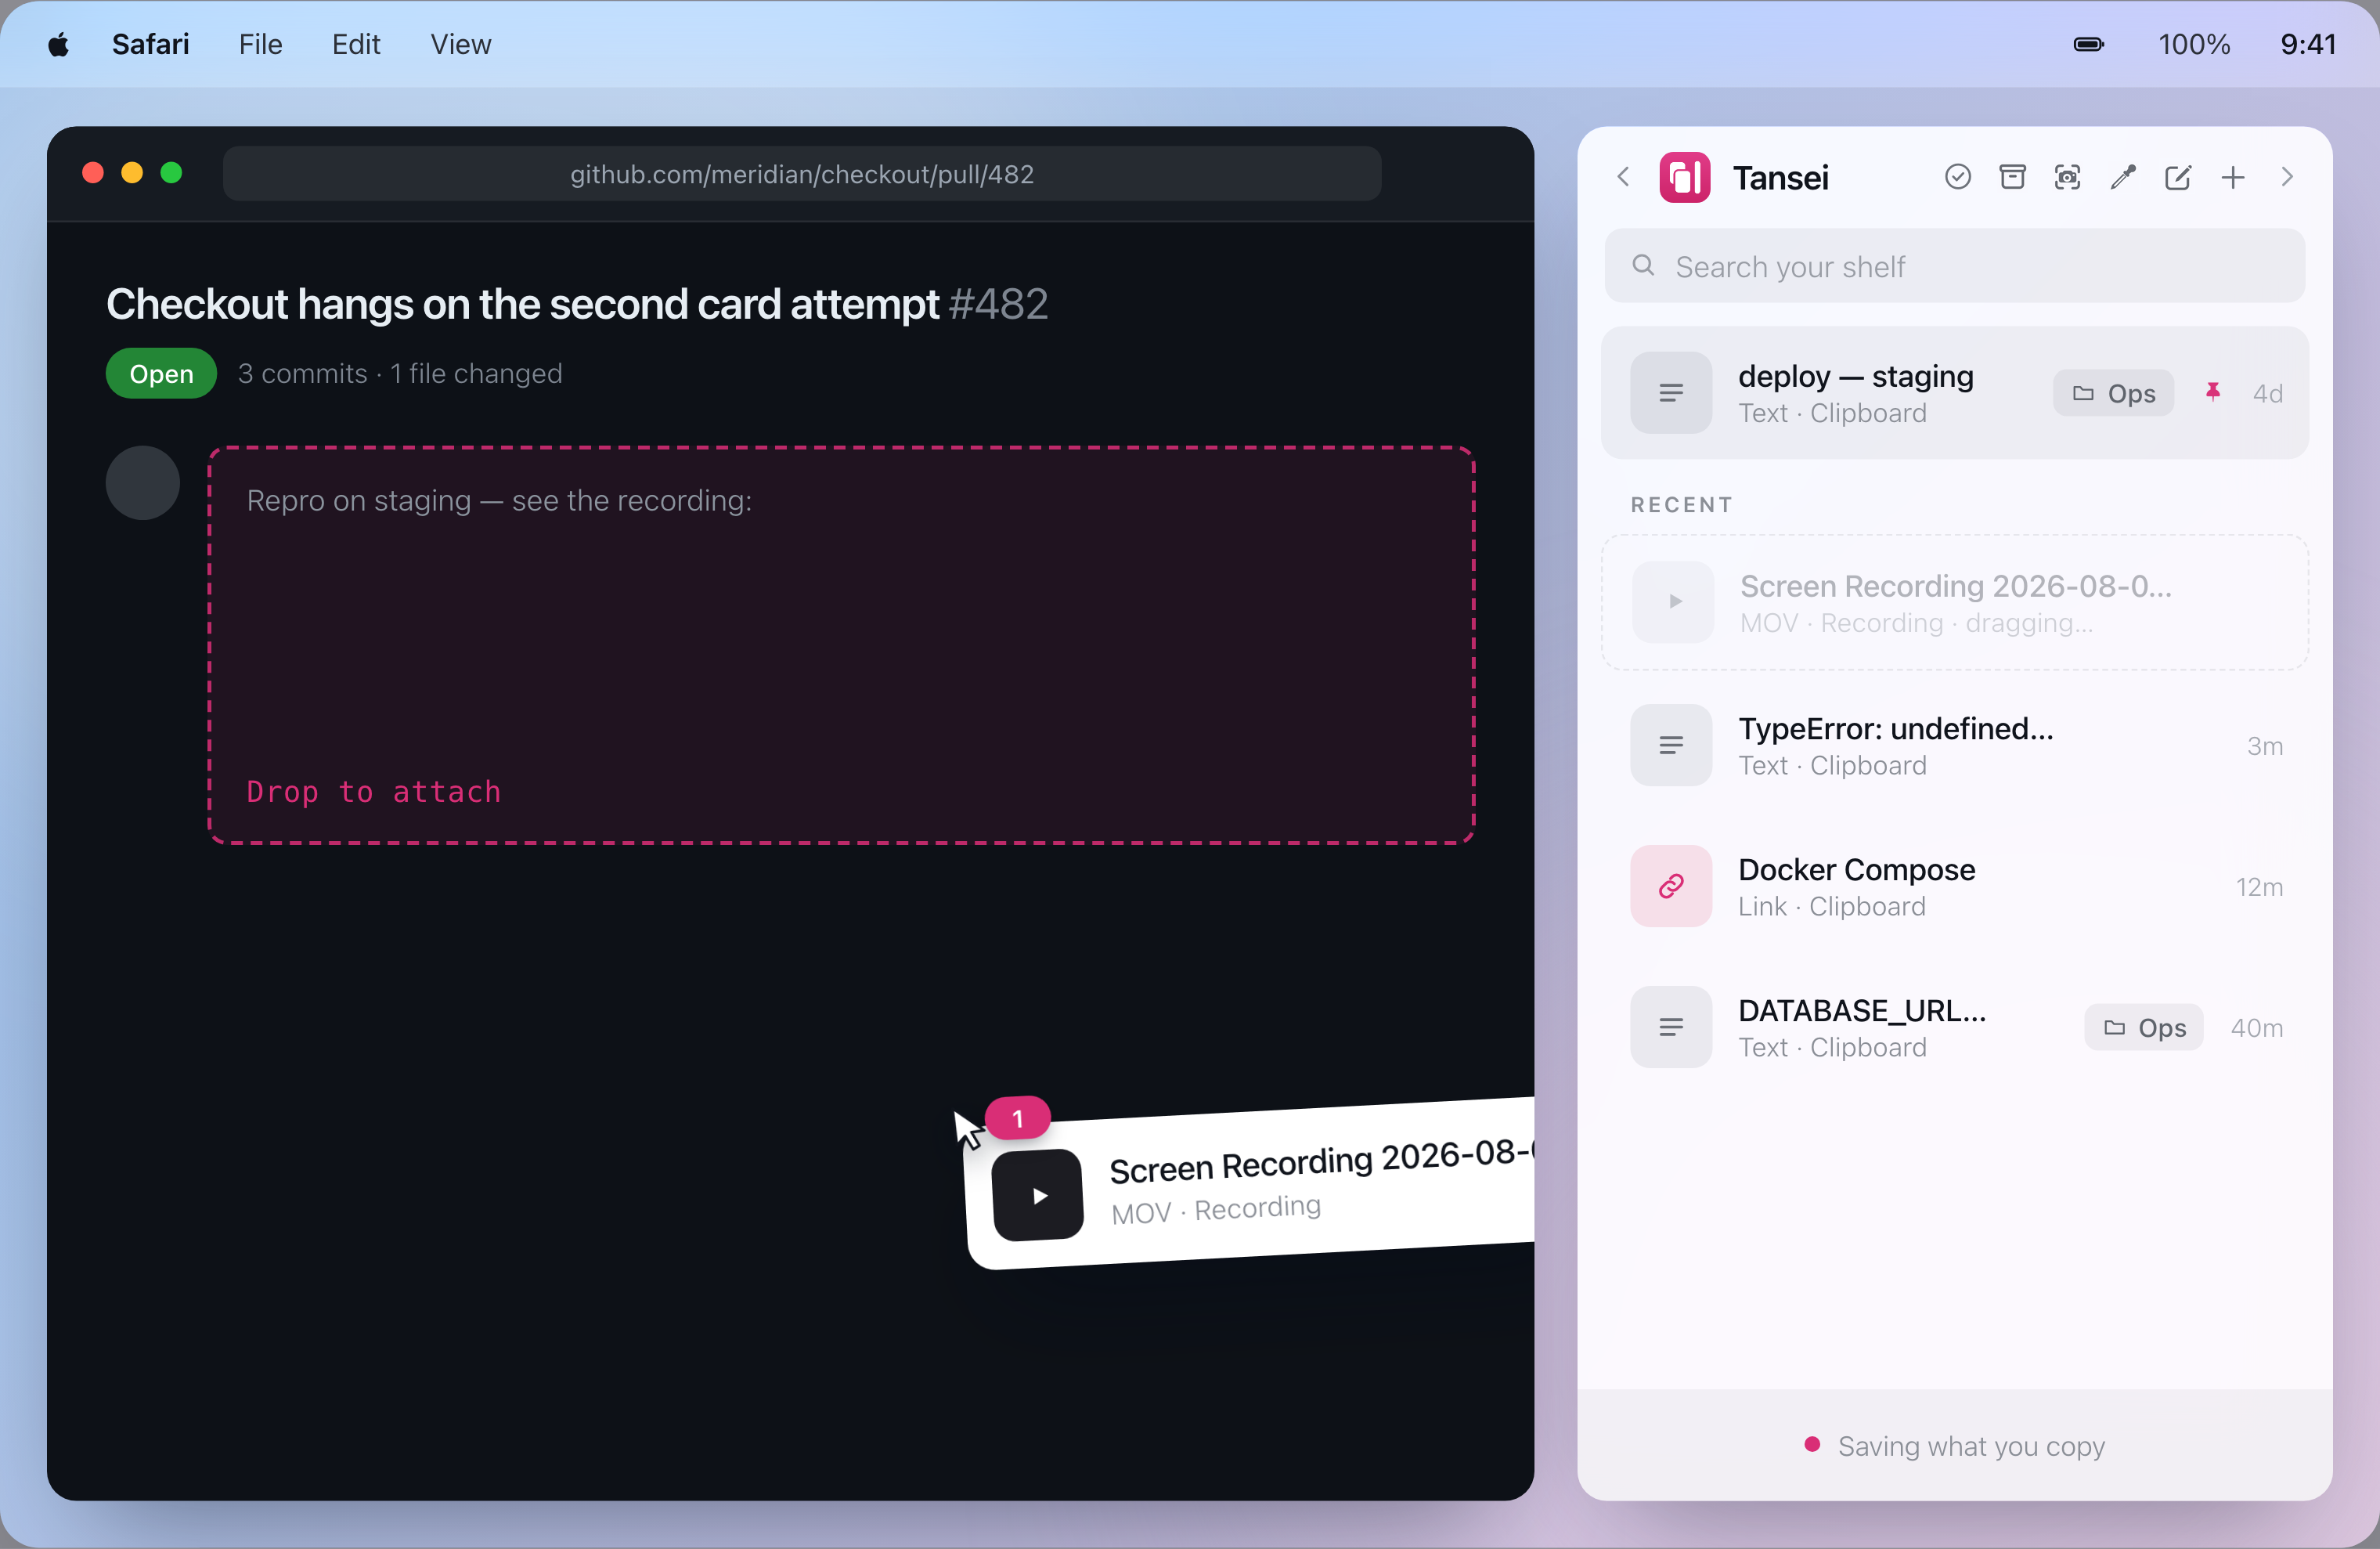Open the Ops folder tag on deploy — staging
Screen dimensions: 2380x1549
[2113, 393]
